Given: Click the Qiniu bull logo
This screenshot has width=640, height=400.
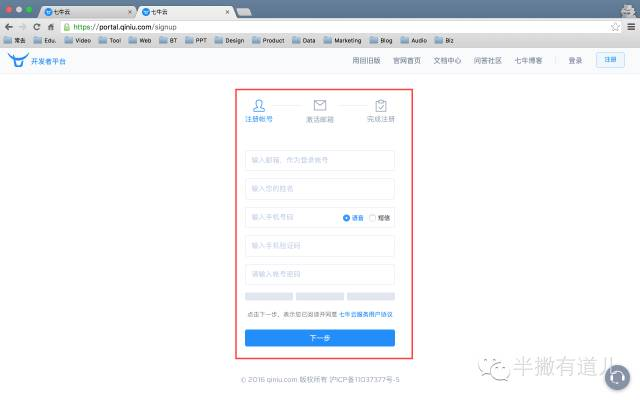Looking at the screenshot, I should point(17,60).
